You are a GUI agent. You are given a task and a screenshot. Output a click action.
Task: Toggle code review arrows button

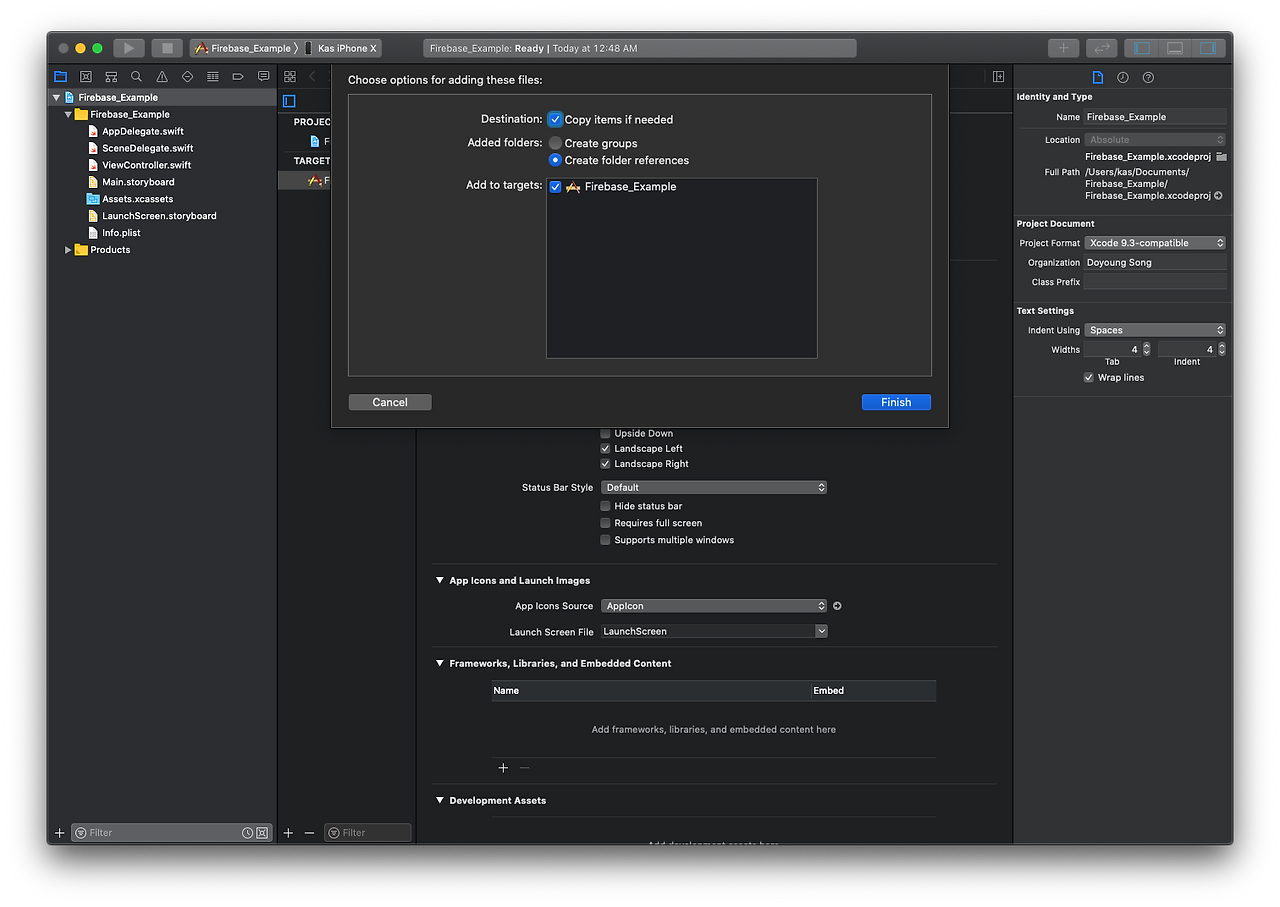[1101, 48]
